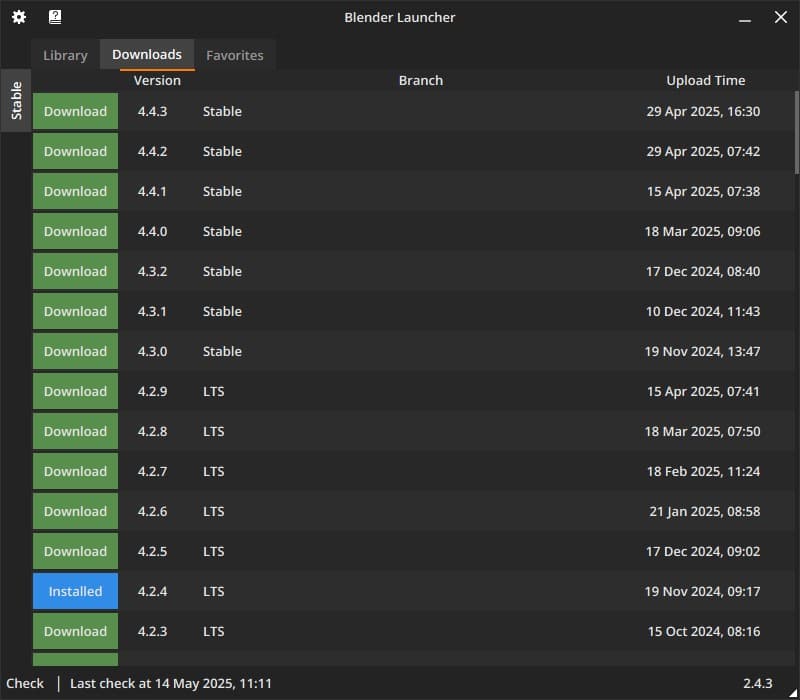The height and width of the screenshot is (700, 800).
Task: Click upload time '10 Dec 2024, 11:43'
Action: pyautogui.click(x=703, y=311)
